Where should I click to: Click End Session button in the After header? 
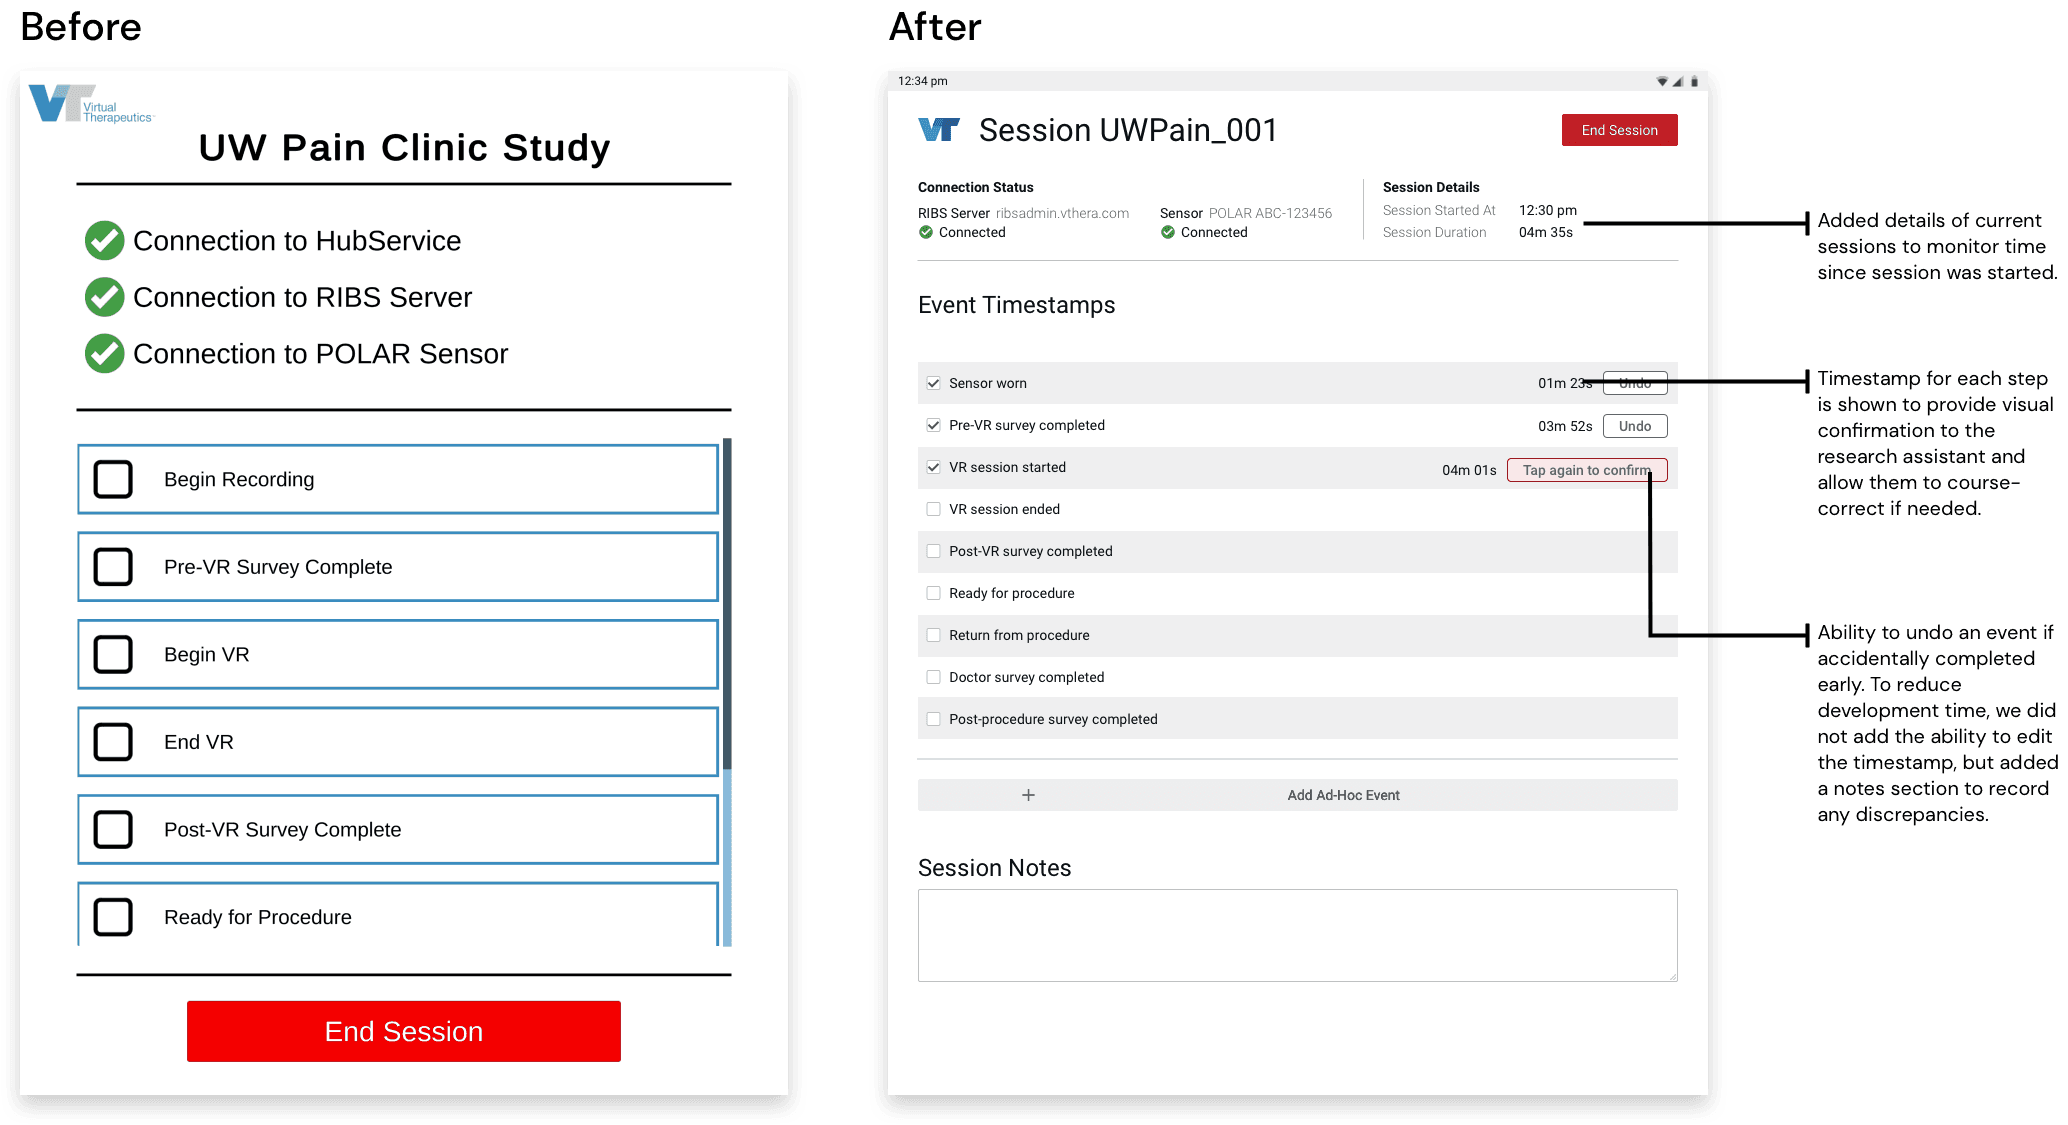(1619, 130)
